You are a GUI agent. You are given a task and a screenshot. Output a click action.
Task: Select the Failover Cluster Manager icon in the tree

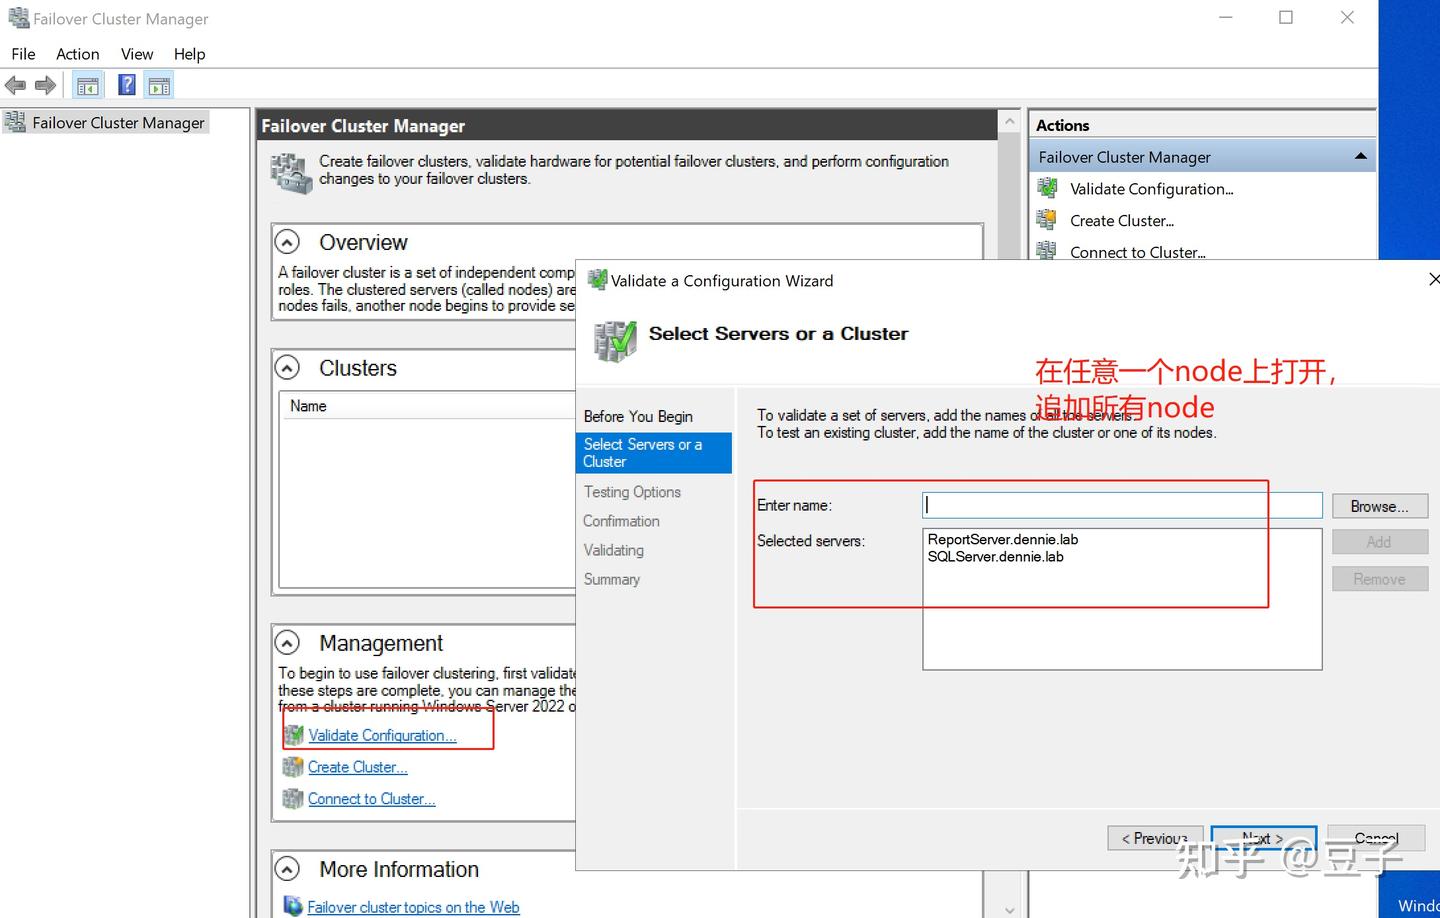pyautogui.click(x=14, y=121)
